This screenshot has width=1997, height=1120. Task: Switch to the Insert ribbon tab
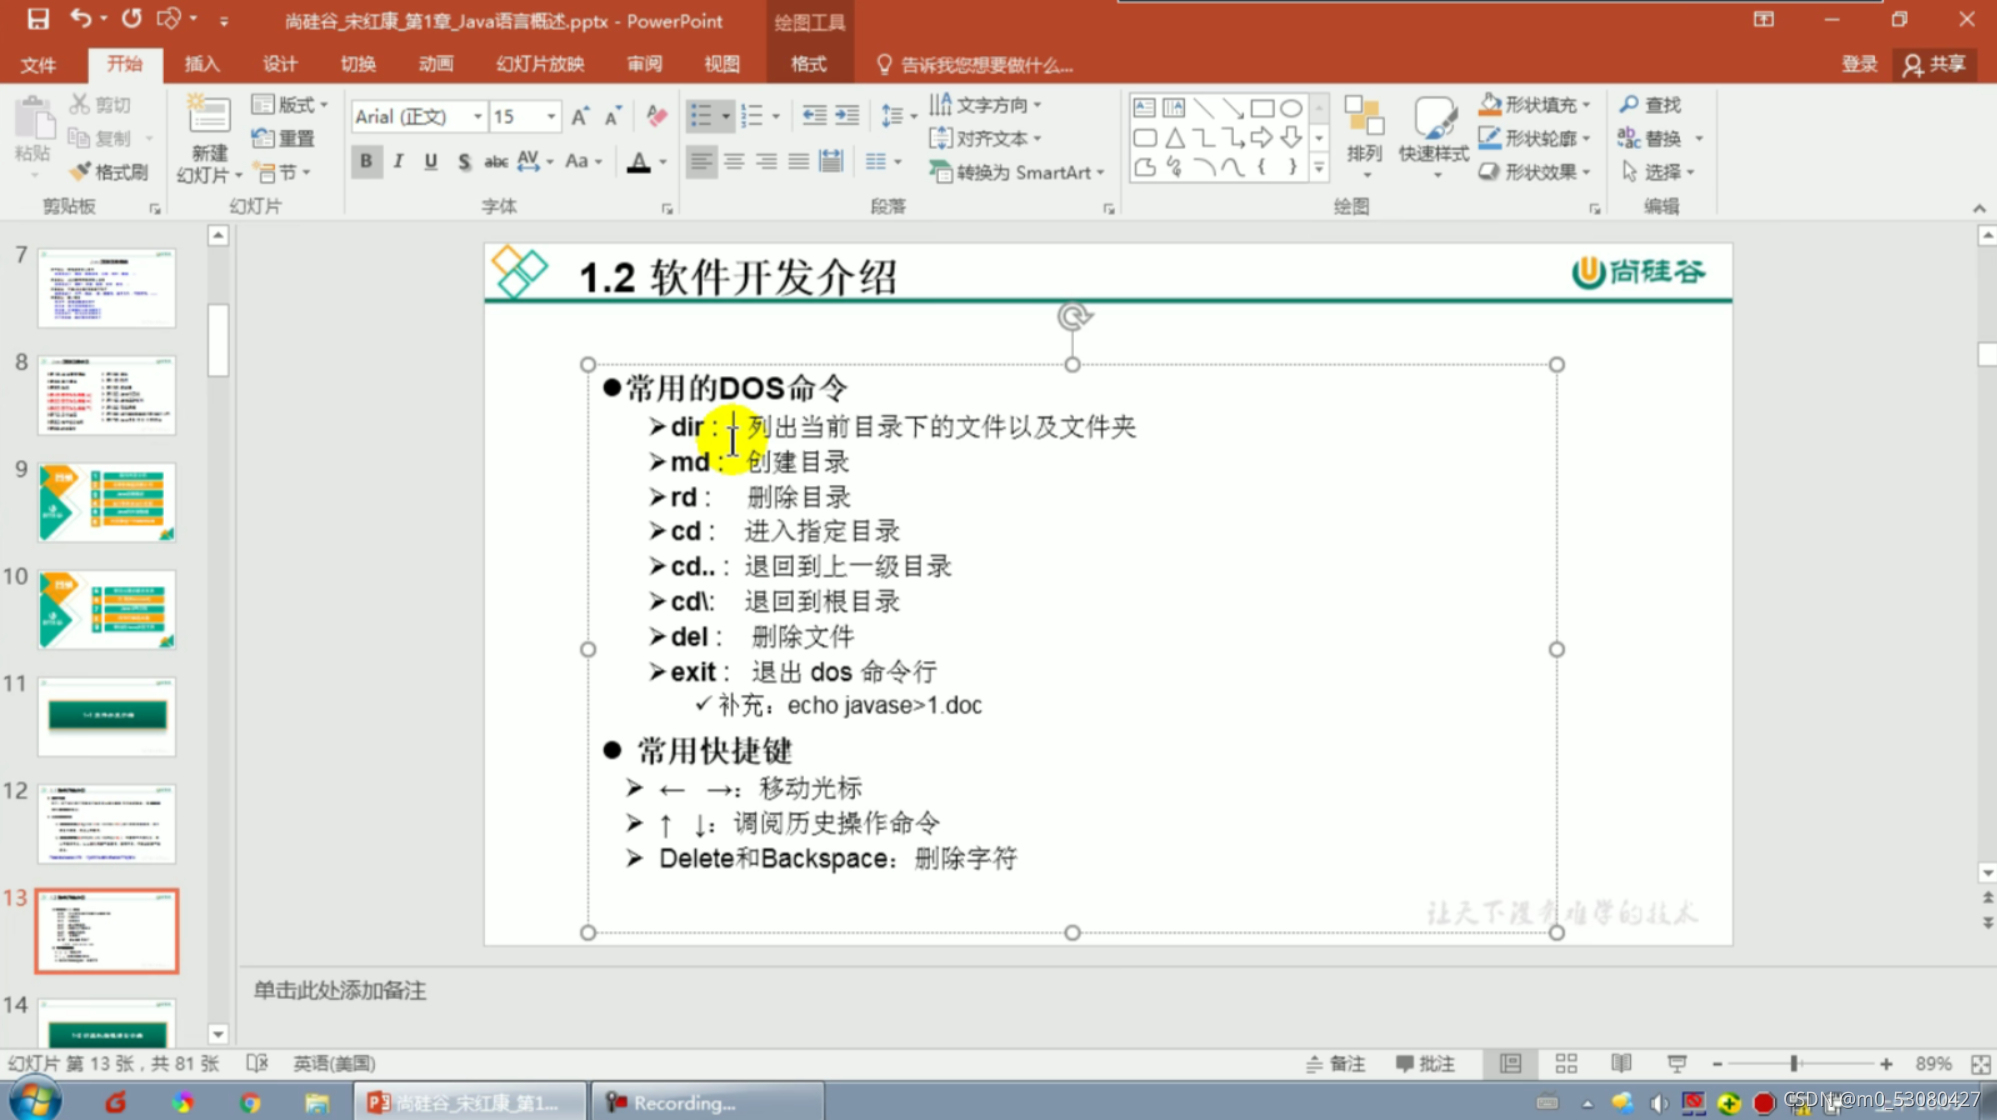pyautogui.click(x=201, y=64)
